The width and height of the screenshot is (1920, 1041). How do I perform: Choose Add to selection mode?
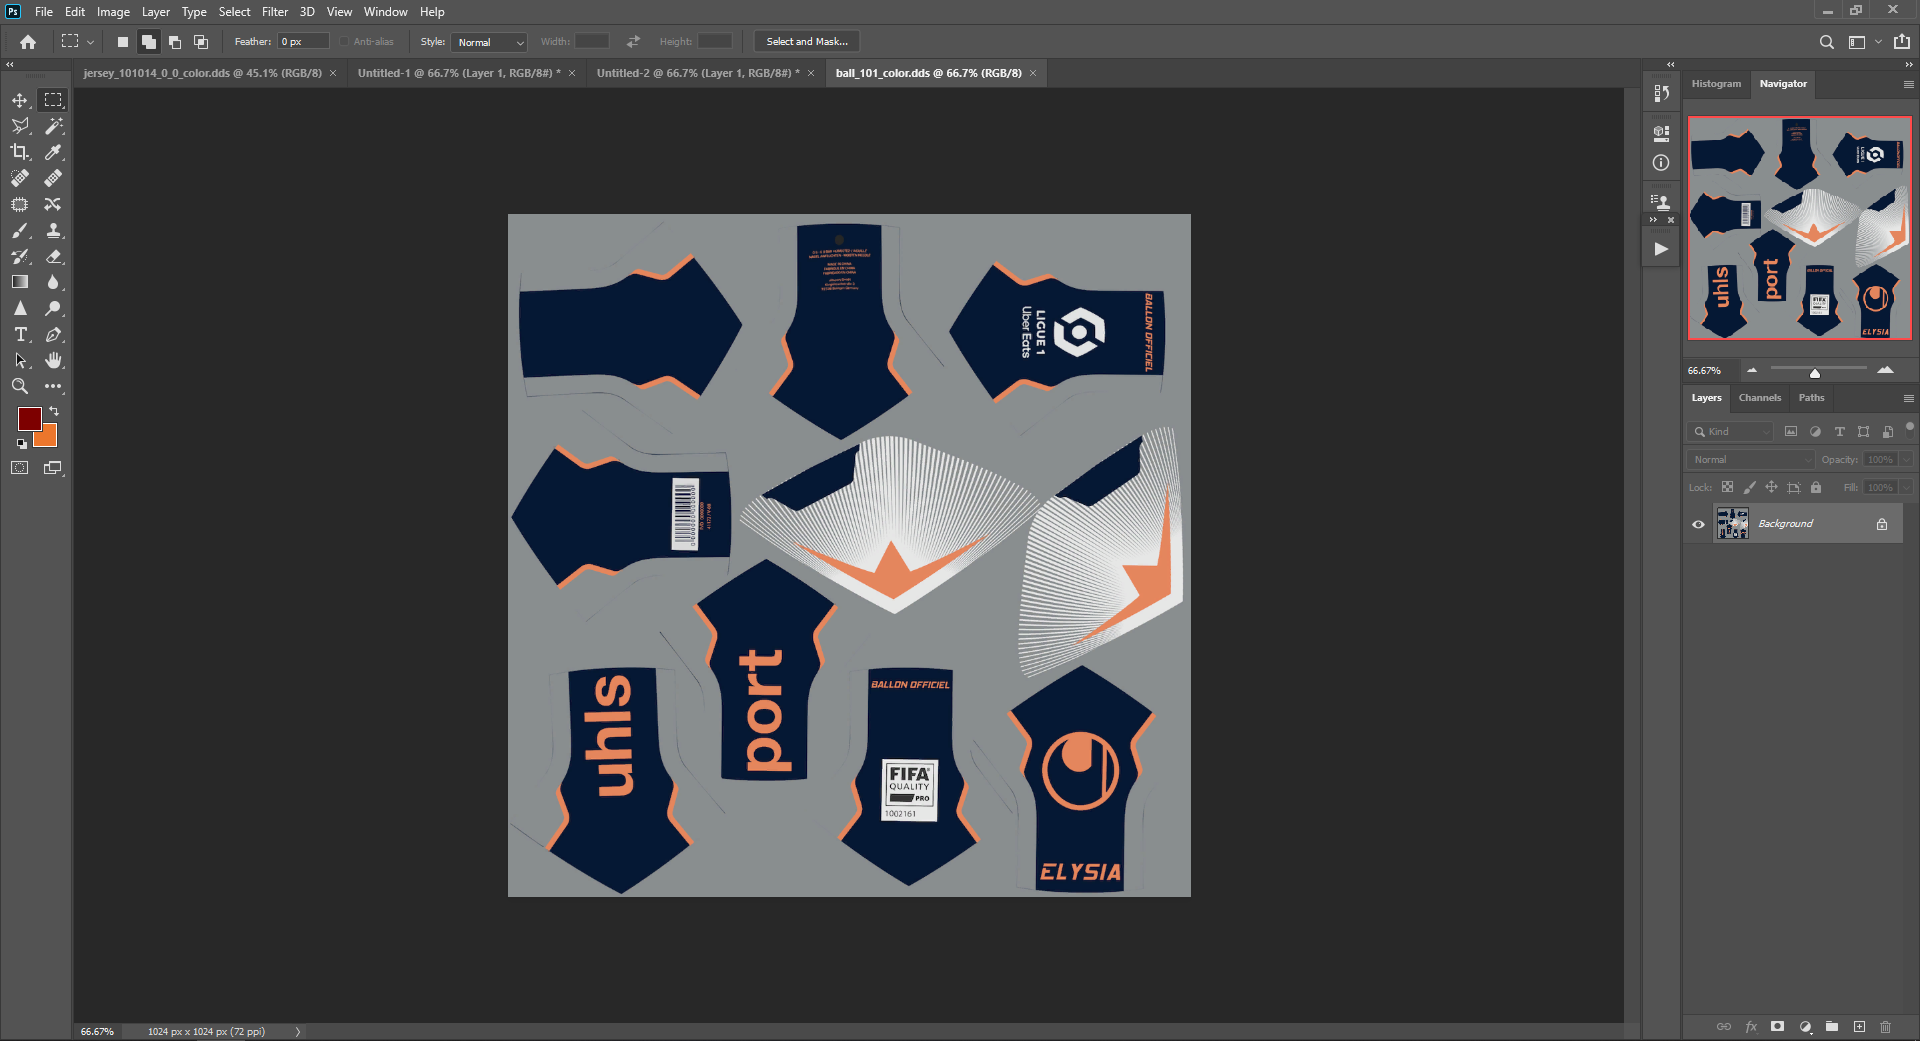[148, 42]
